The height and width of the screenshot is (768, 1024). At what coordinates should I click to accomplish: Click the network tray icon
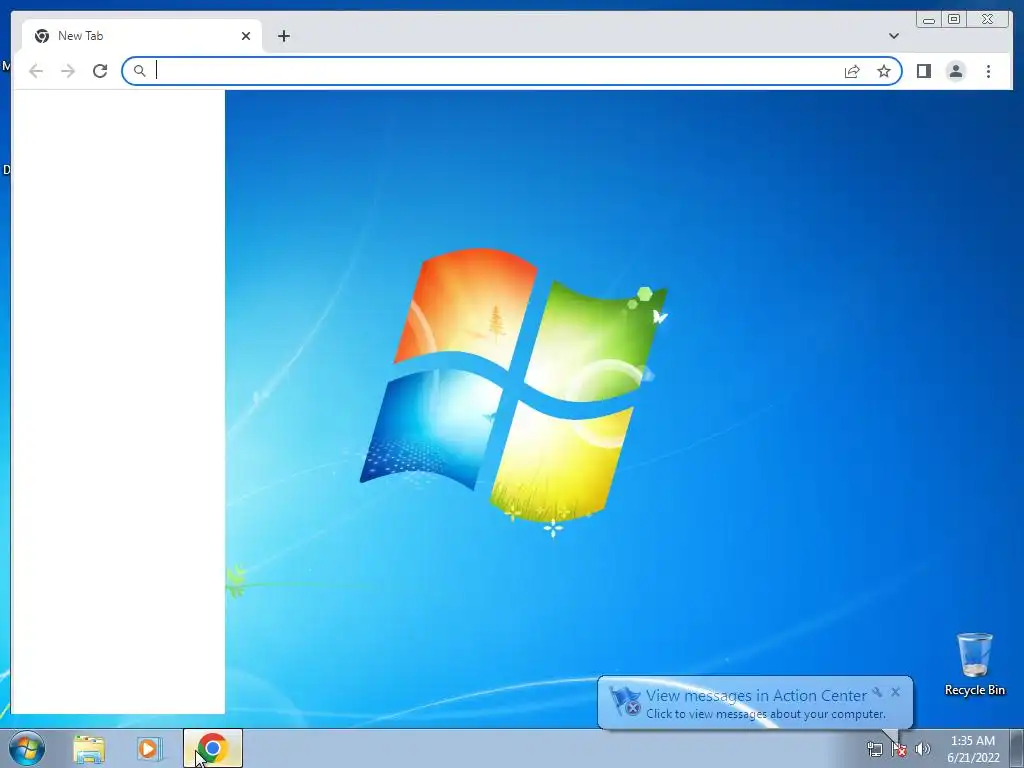click(x=874, y=748)
